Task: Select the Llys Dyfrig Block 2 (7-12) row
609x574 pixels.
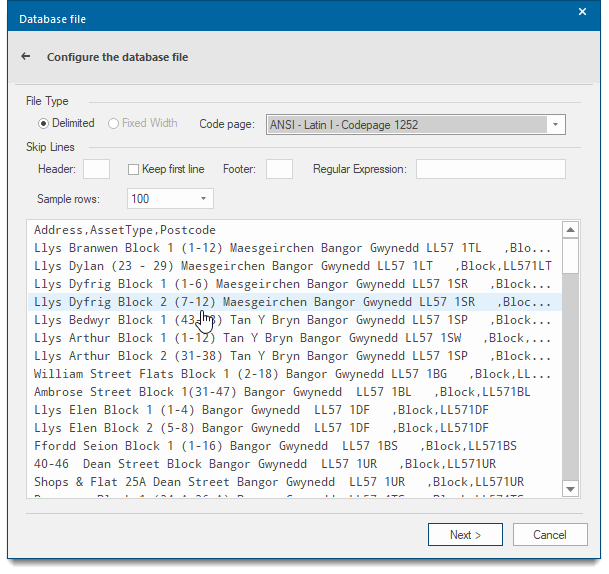Action: tap(295, 302)
